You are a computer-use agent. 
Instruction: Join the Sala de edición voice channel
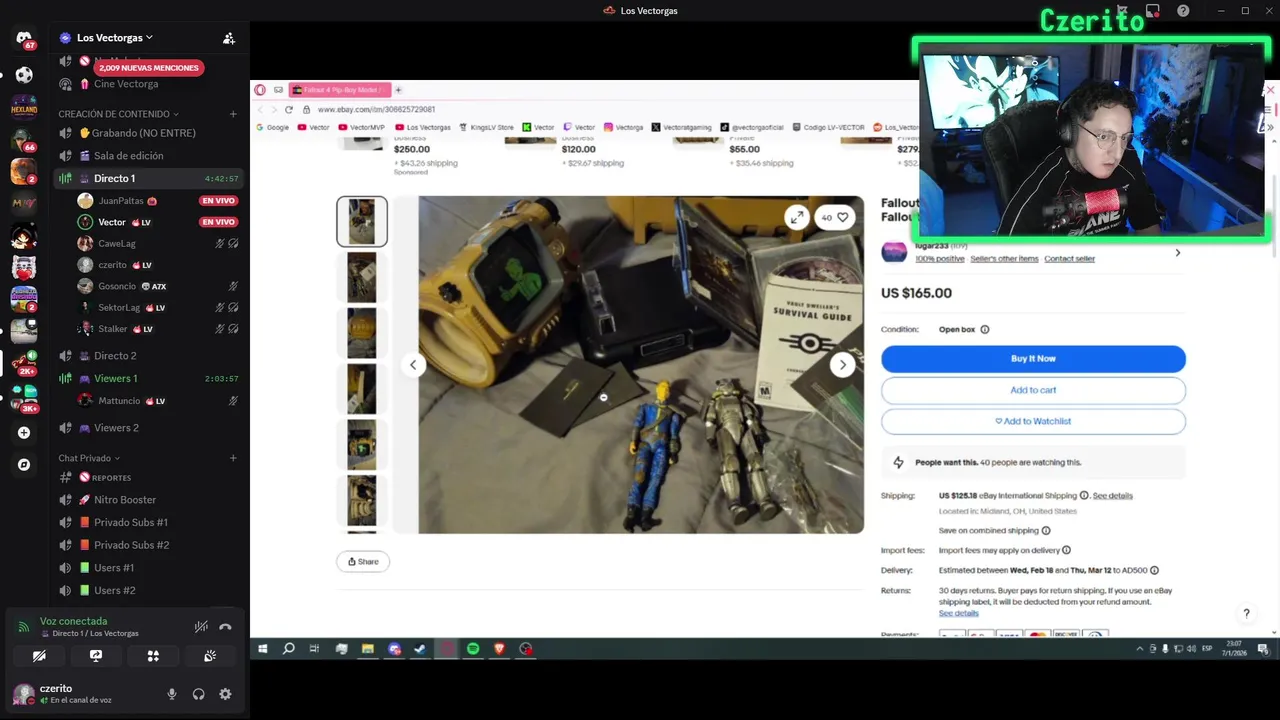tap(148, 156)
